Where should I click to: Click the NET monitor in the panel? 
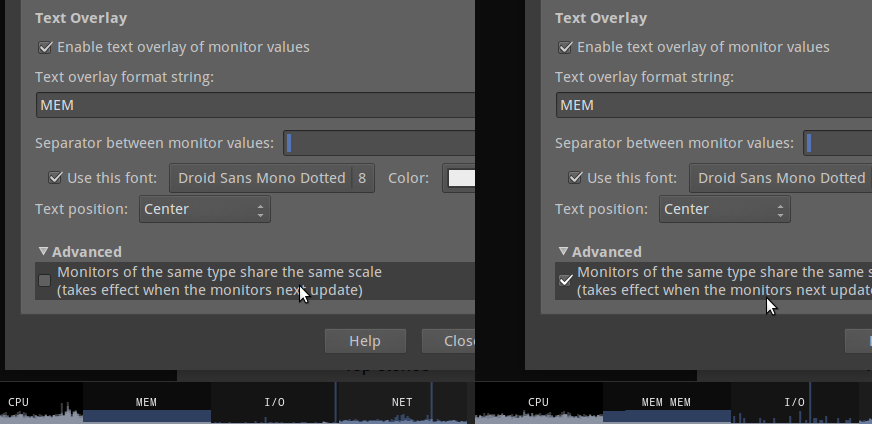pos(402,403)
